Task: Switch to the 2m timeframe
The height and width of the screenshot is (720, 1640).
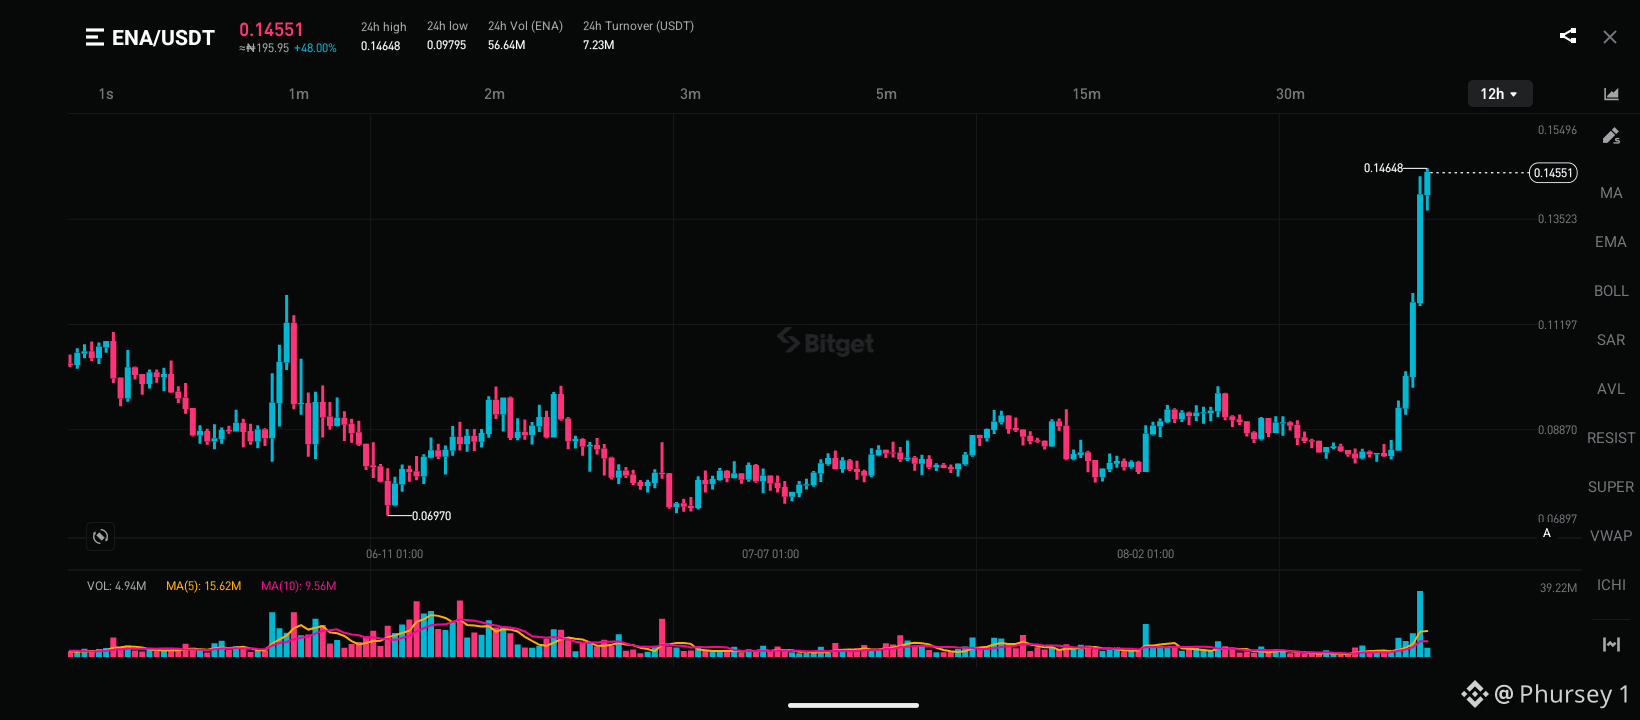Action: pyautogui.click(x=495, y=94)
